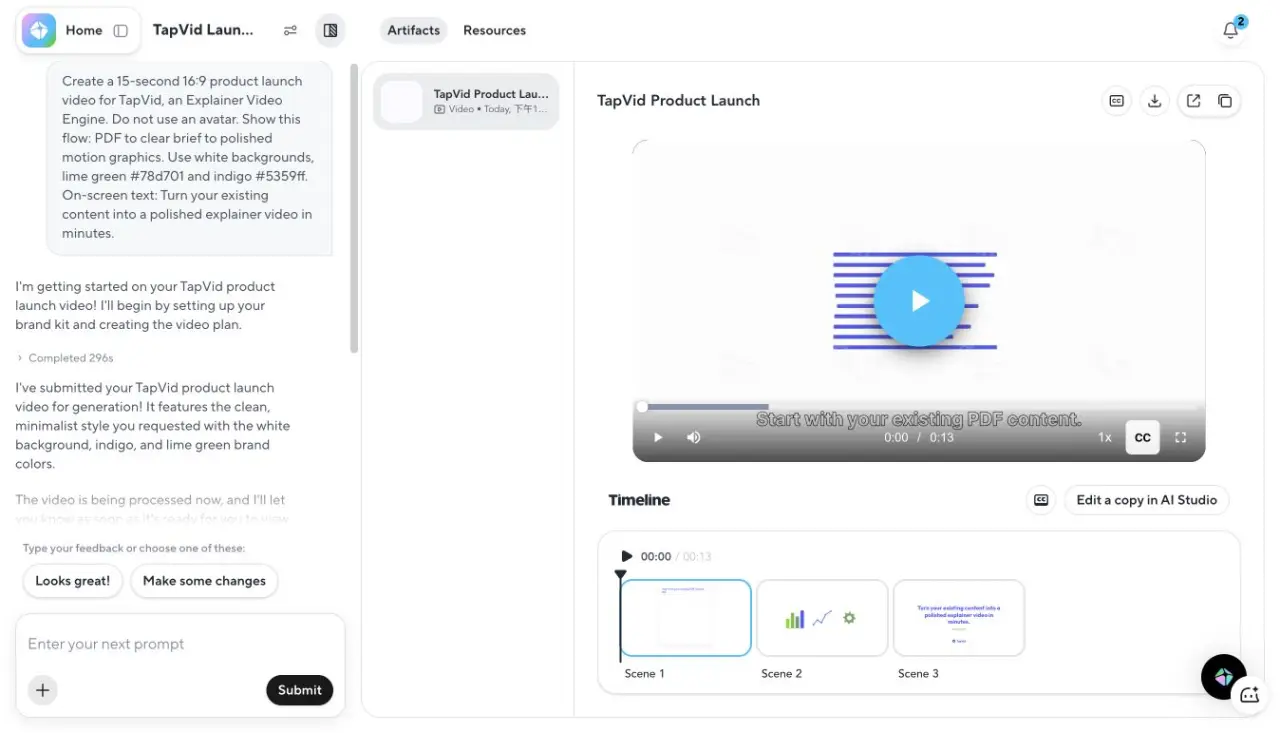The image size is (1280, 733).
Task: Select the Scene 3 thumbnail
Action: coord(959,618)
